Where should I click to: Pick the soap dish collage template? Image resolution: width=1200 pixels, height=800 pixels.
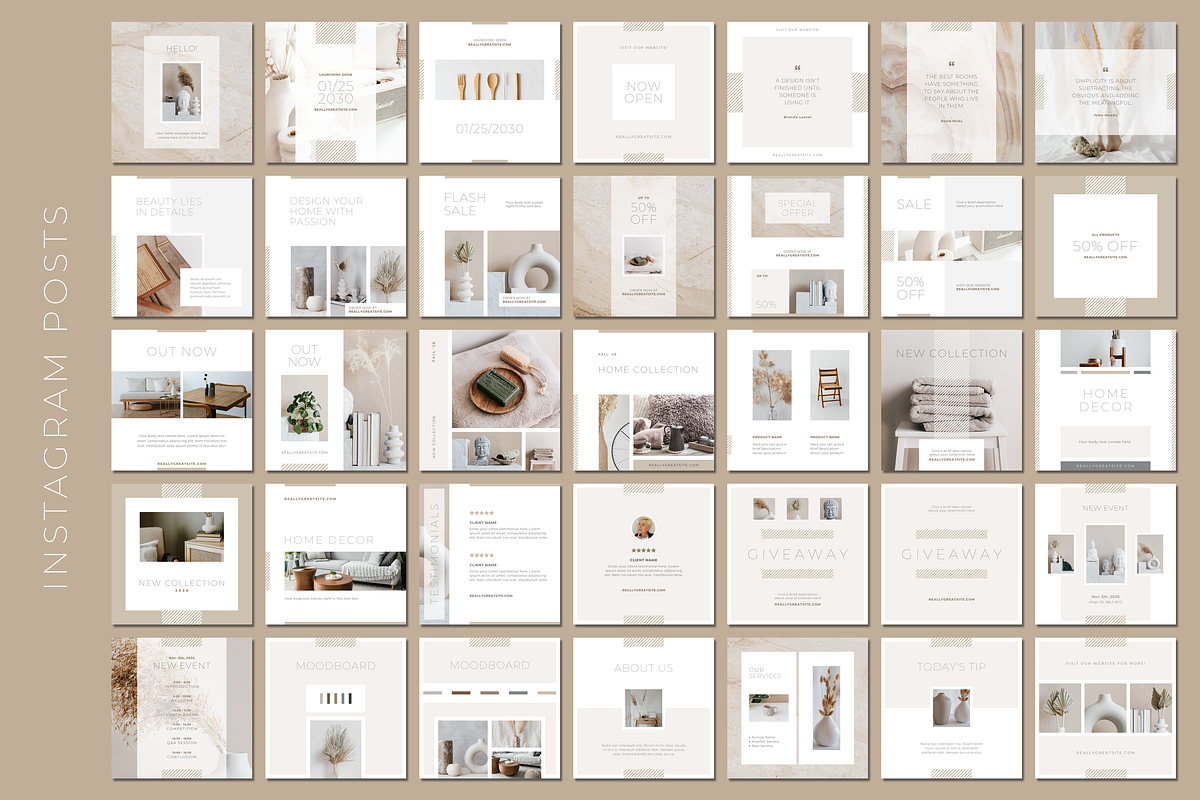pos(490,400)
